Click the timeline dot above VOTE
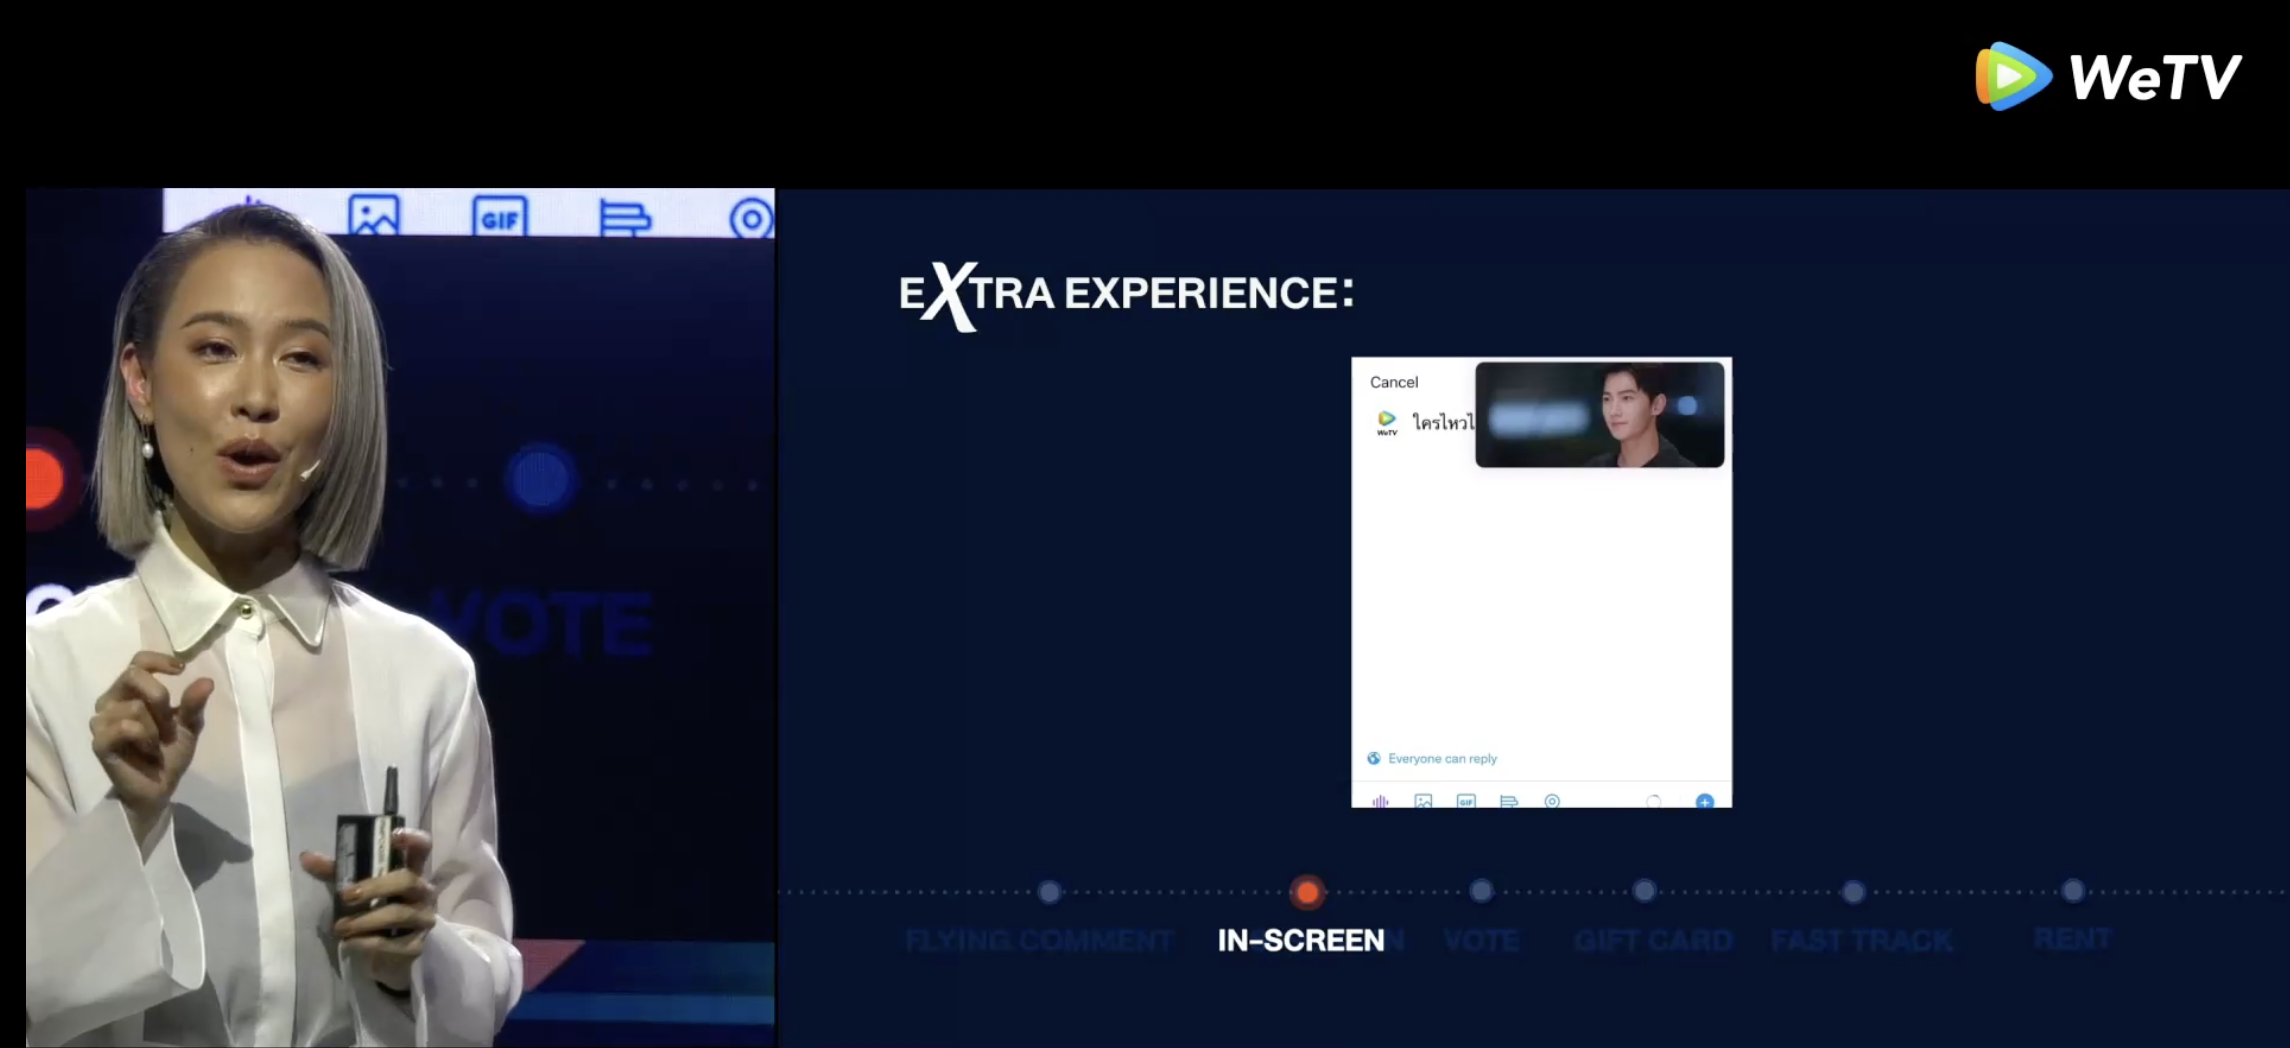This screenshot has height=1048, width=2290. coord(1481,890)
